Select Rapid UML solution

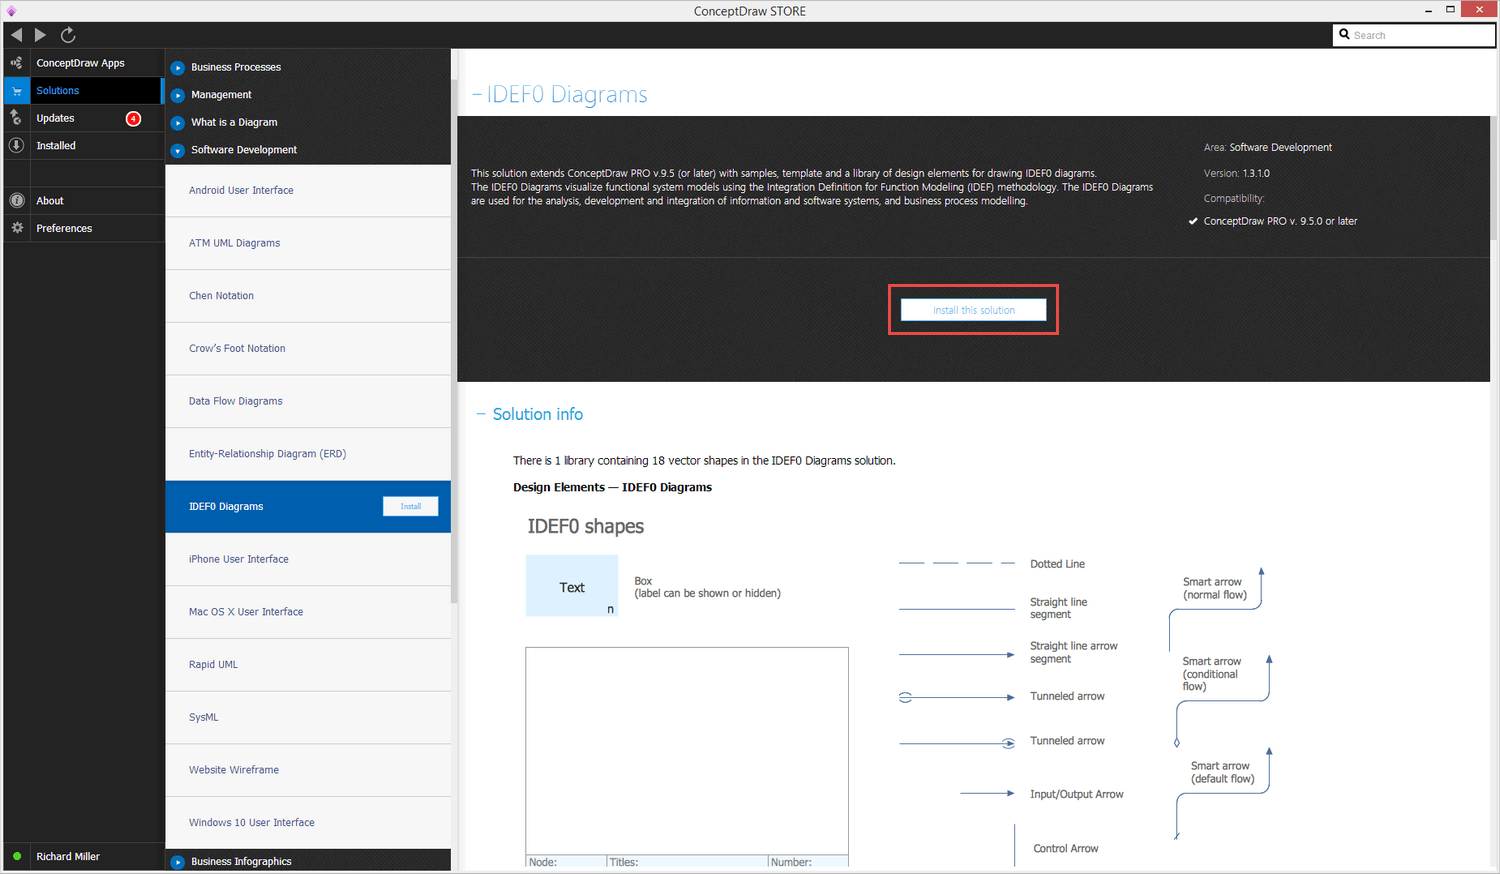pos(308,665)
